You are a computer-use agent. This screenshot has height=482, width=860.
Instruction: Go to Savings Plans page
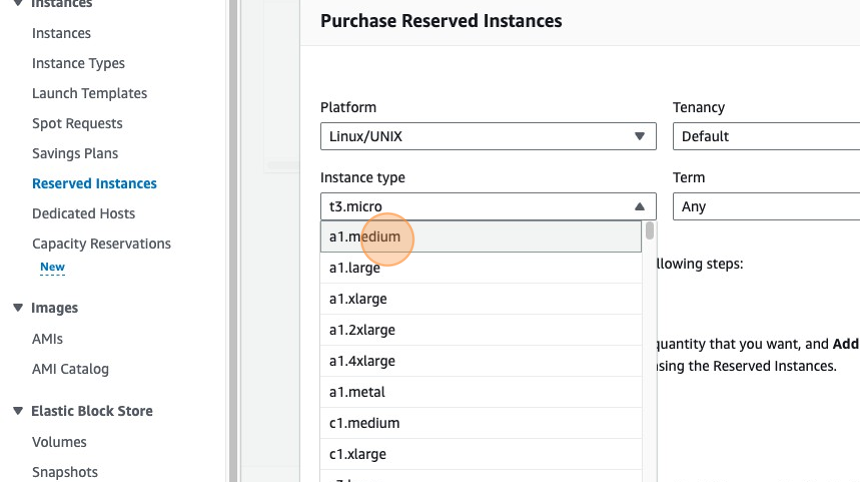coord(75,153)
